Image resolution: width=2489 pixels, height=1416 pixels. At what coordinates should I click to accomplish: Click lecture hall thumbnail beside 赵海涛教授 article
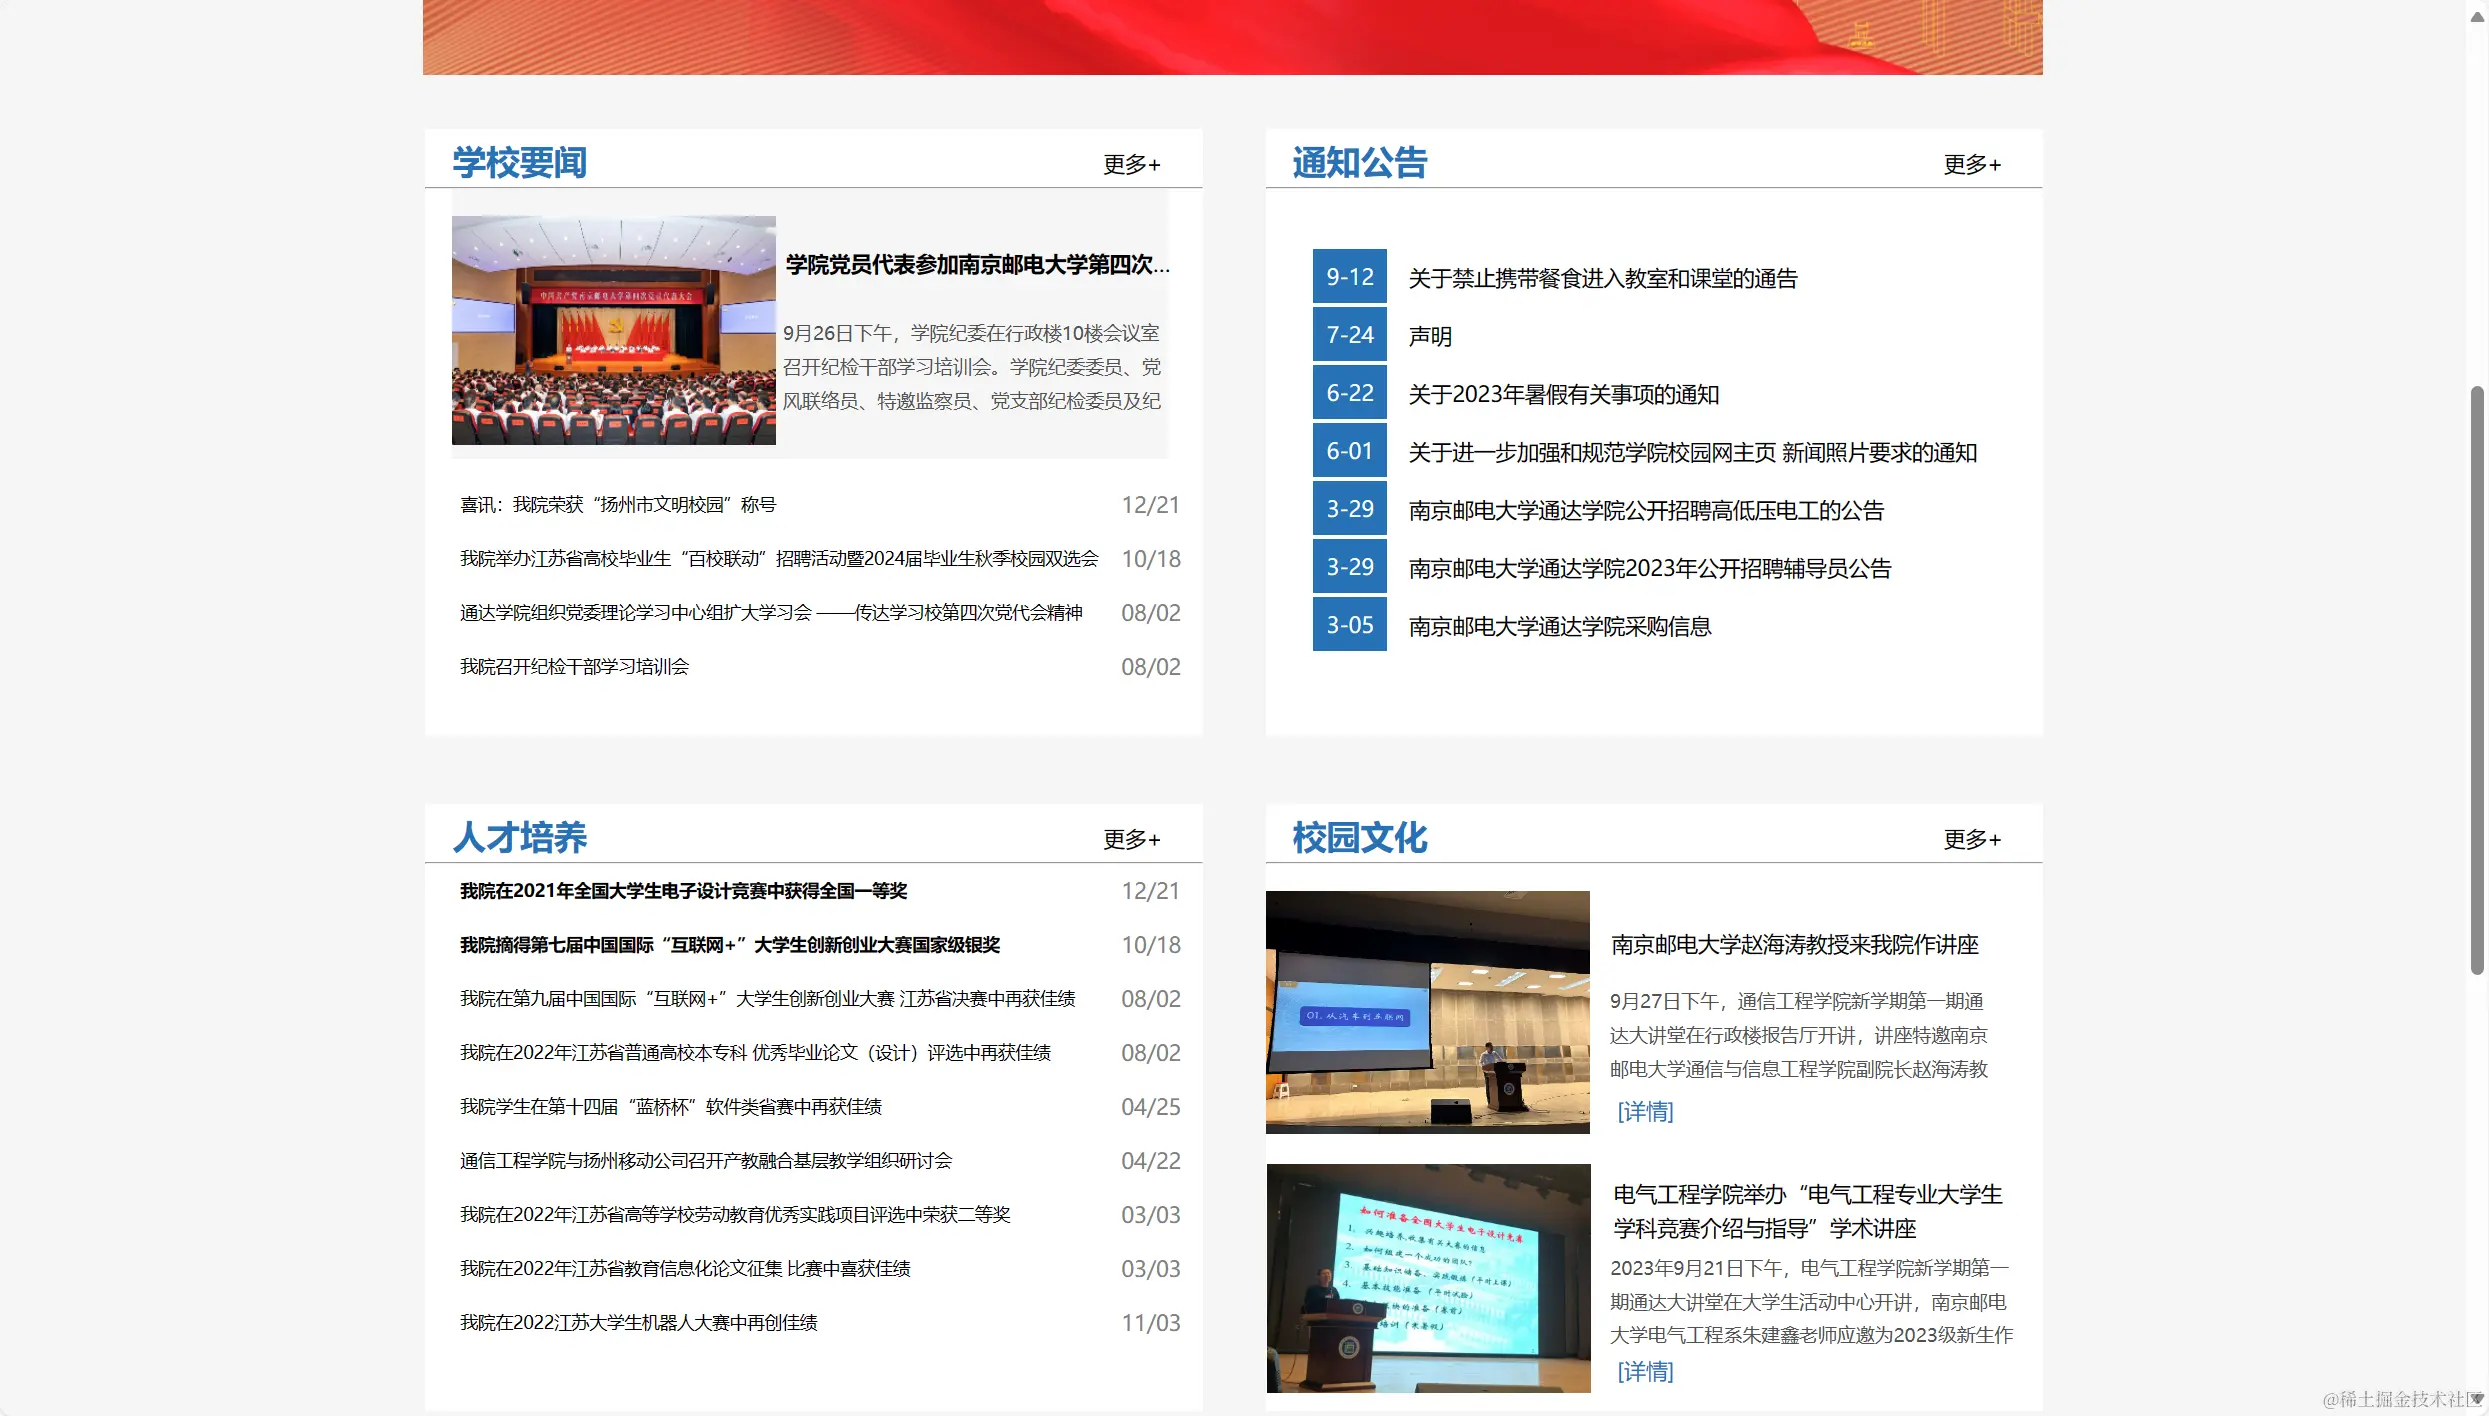1427,1012
